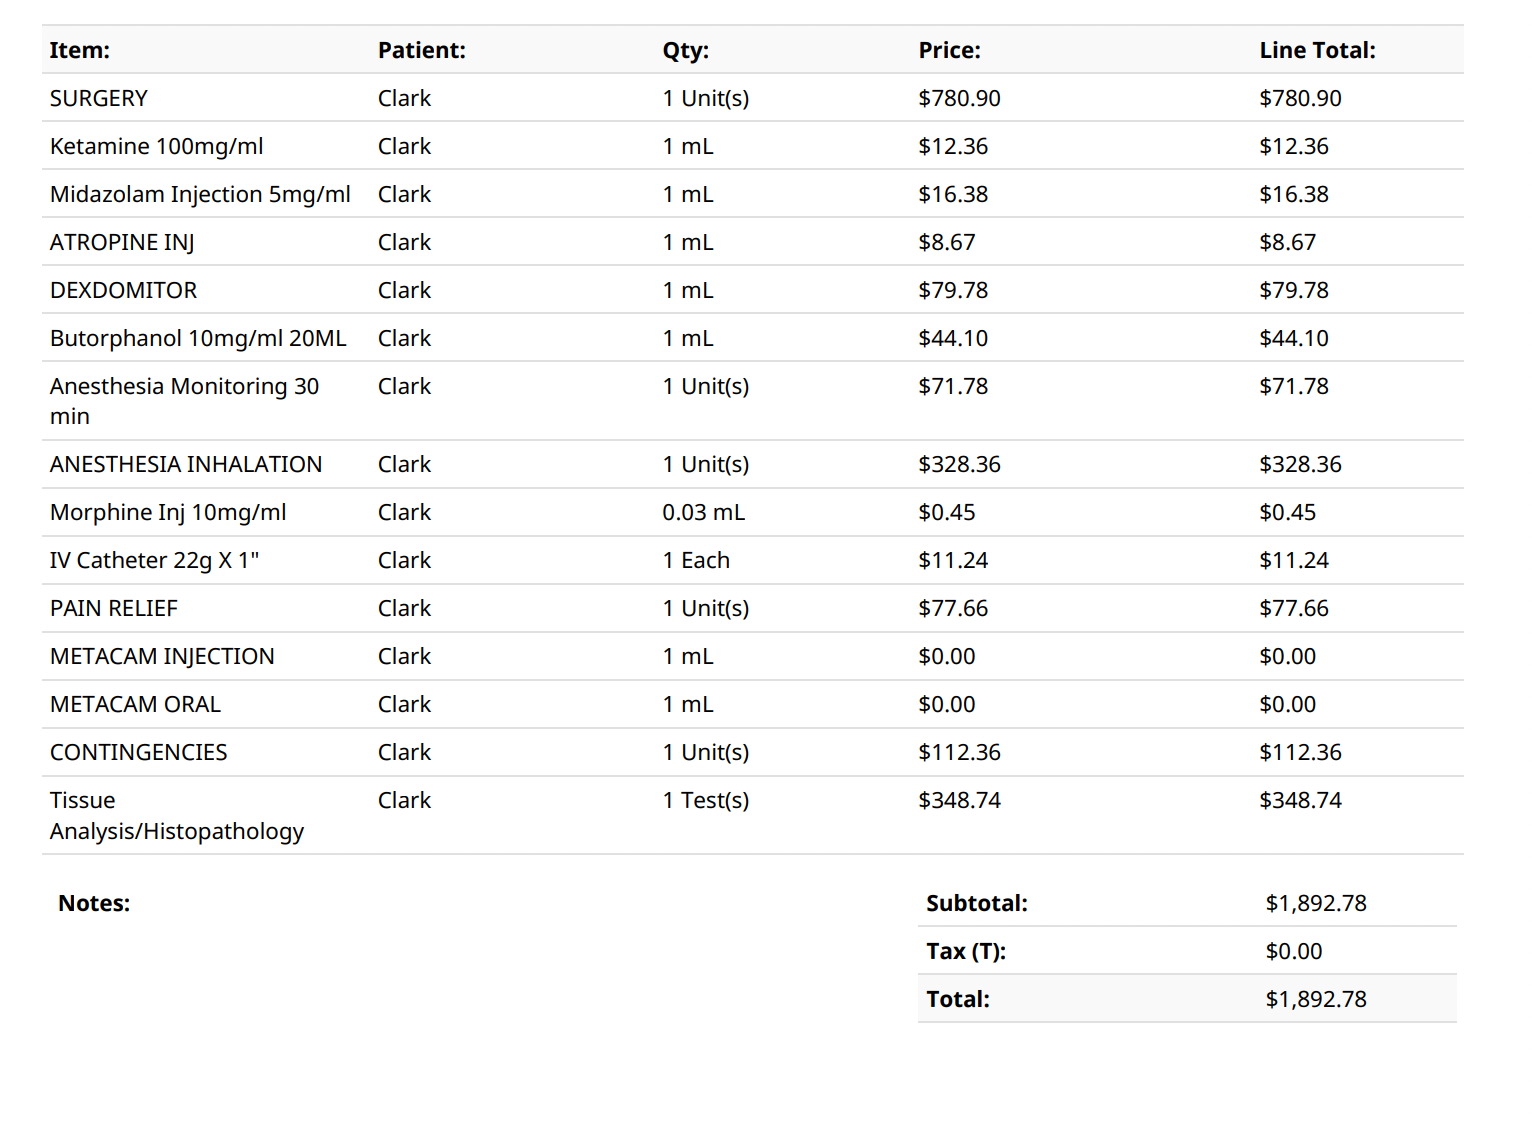Select the ATROPINE INJ entry
Viewport: 1532px width, 1128px height.
click(x=122, y=242)
